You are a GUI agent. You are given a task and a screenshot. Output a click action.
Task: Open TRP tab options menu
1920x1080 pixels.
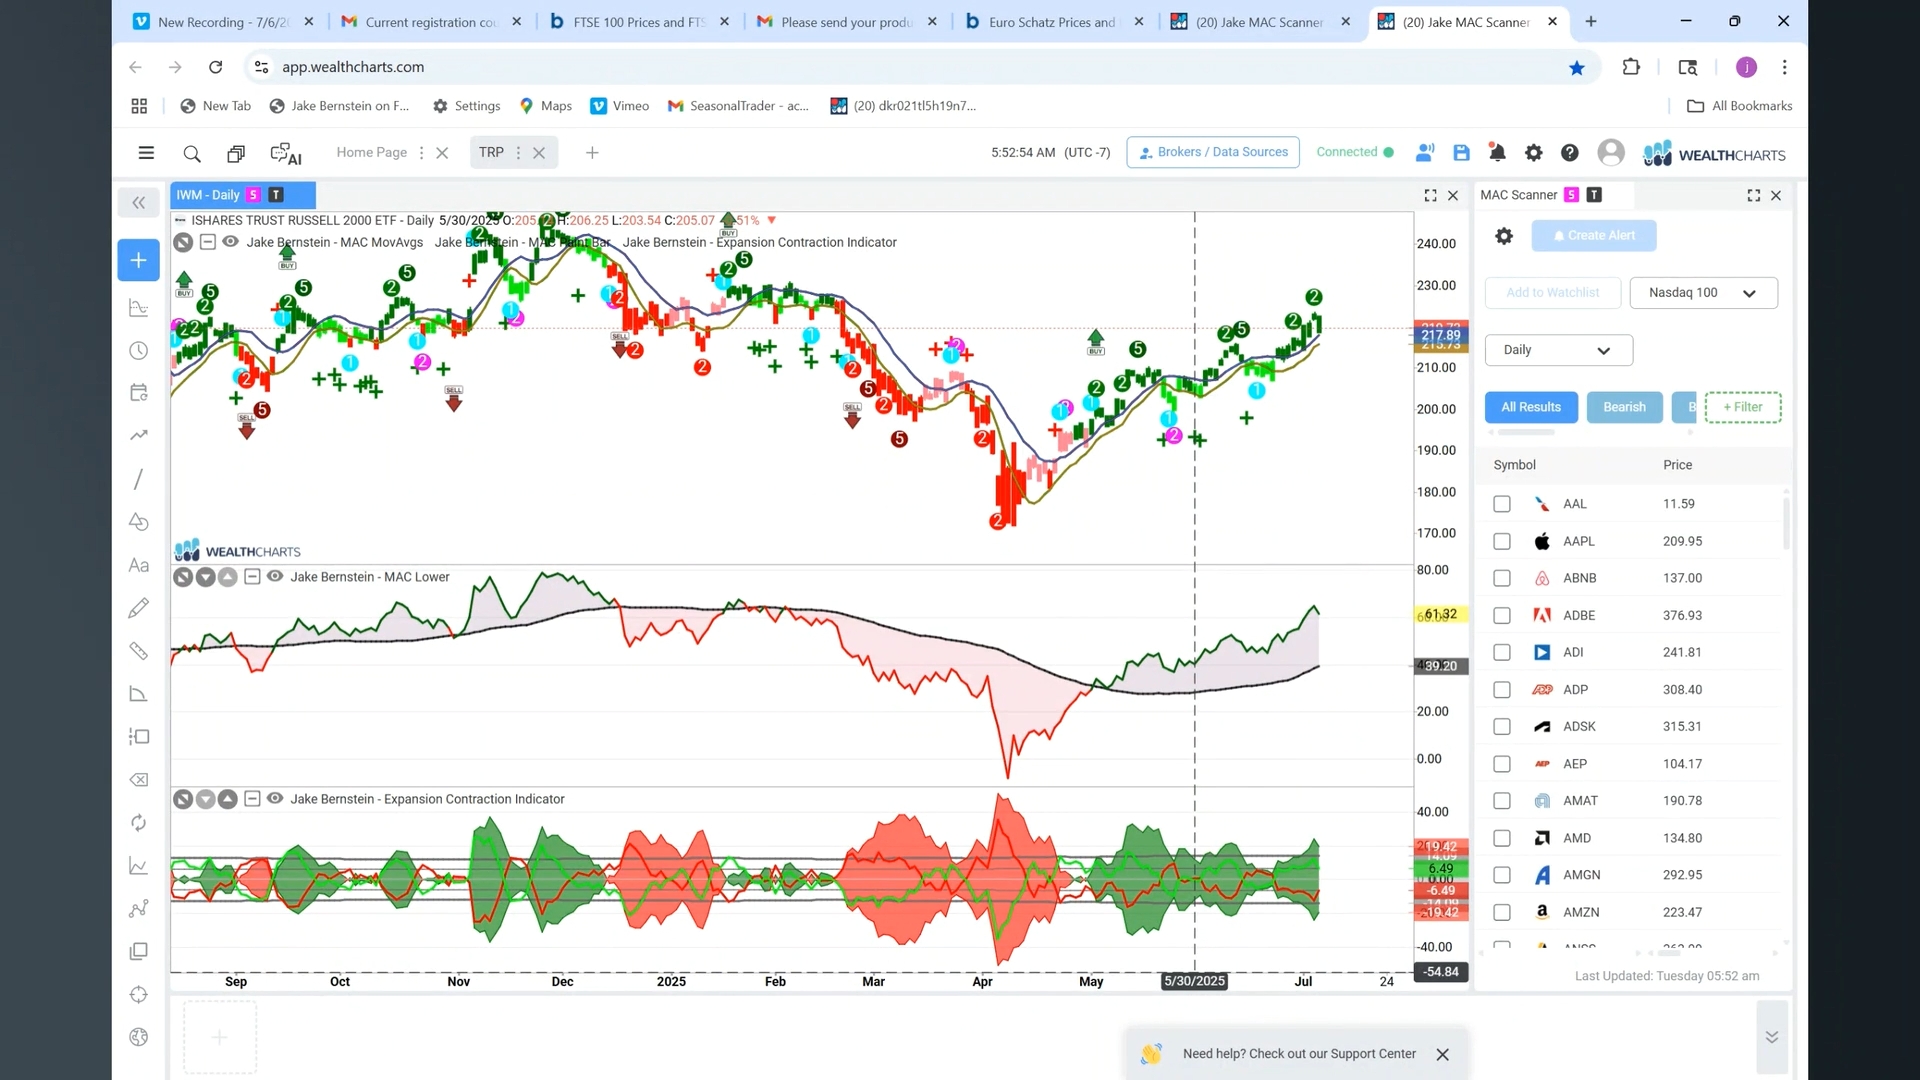coord(518,153)
